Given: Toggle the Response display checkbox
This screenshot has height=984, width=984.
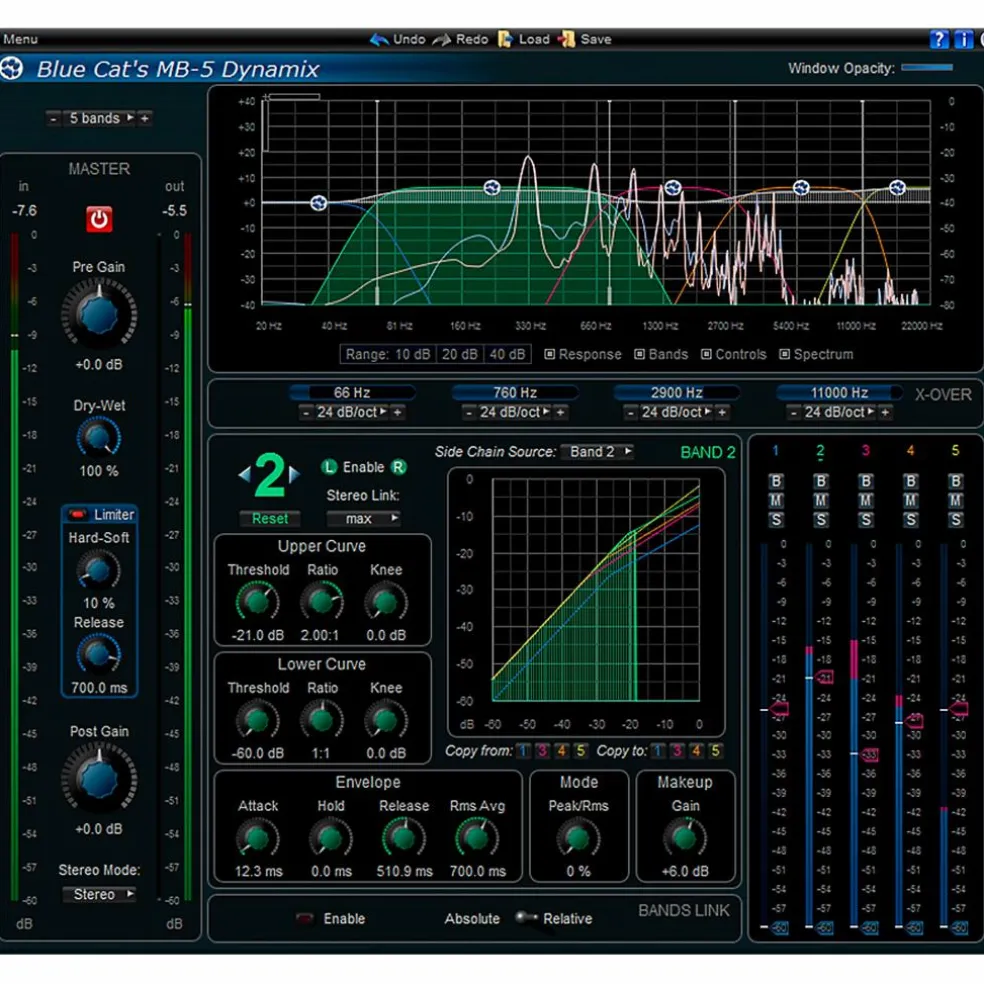Looking at the screenshot, I should [550, 354].
